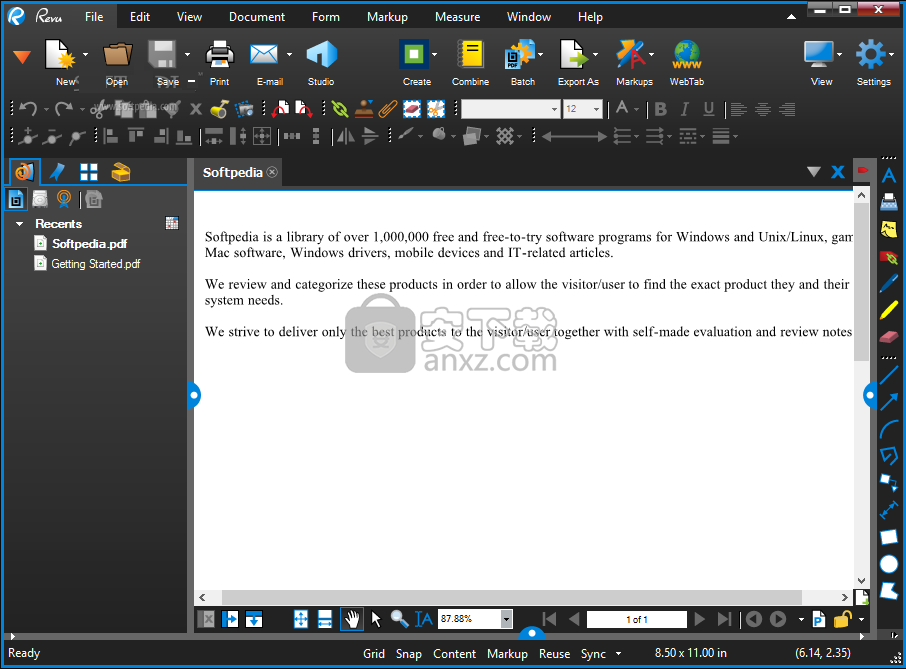This screenshot has height=669, width=906.
Task: Launch the WebTab globe icon
Action: coord(686,55)
